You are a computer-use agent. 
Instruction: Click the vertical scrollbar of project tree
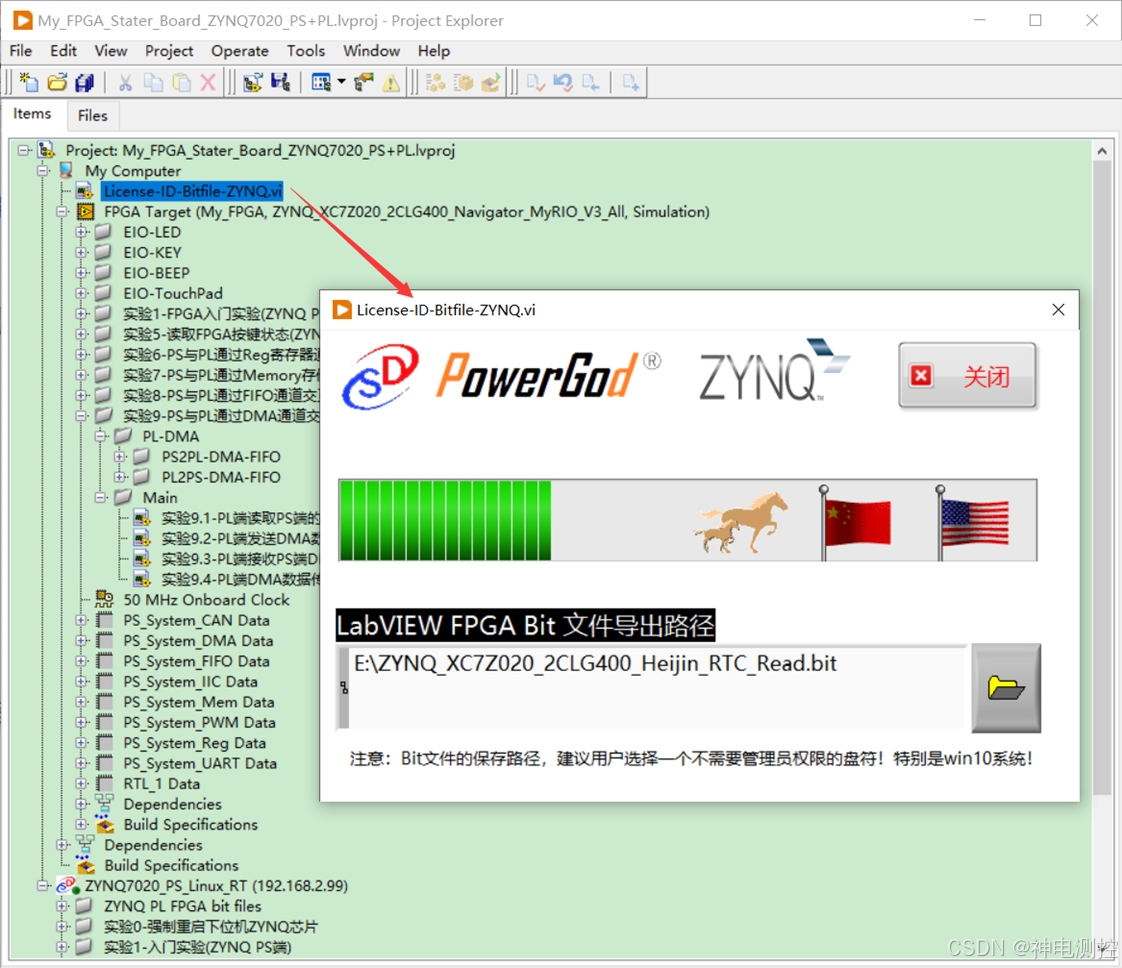click(x=1102, y=478)
